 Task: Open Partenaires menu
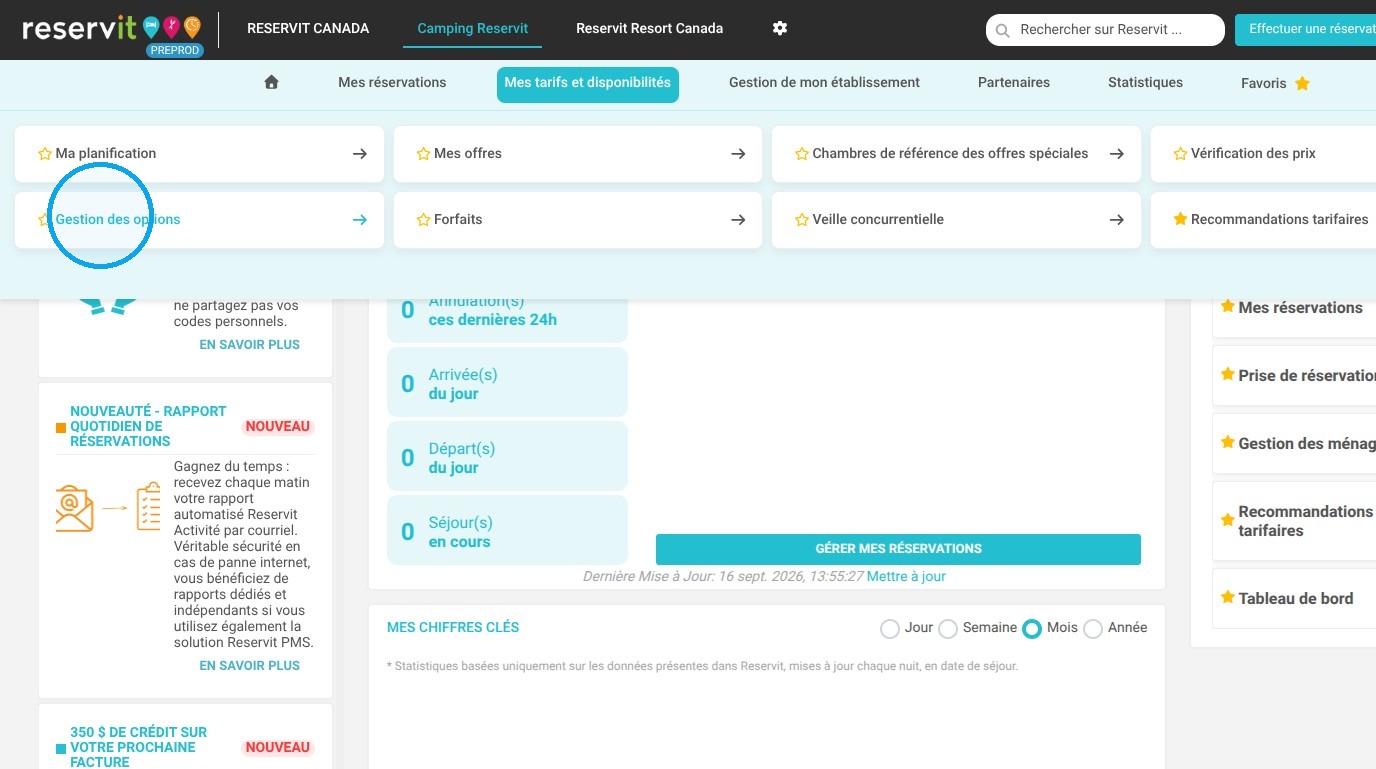[1014, 83]
